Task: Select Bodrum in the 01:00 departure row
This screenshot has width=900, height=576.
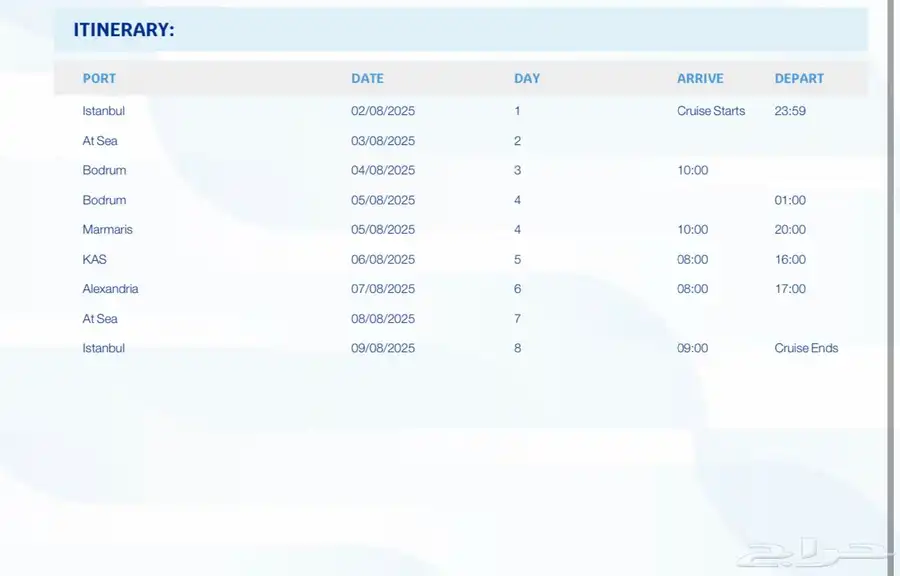Action: point(104,200)
